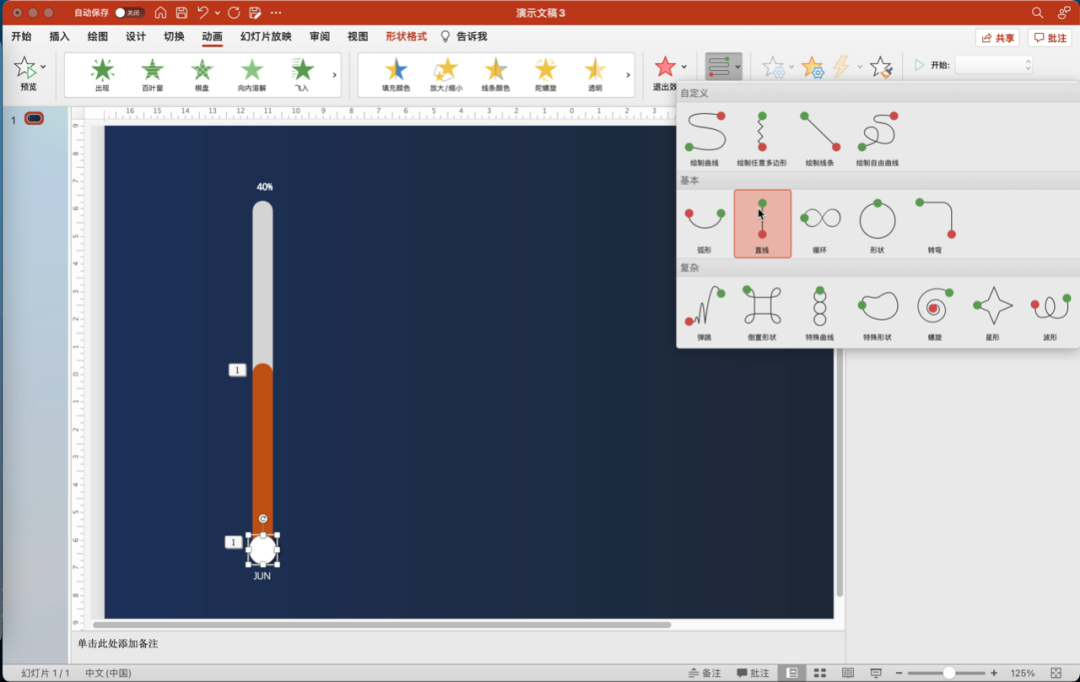This screenshot has width=1080, height=682.
Task: Click the 批注 button in the ribbon
Action: (1050, 38)
